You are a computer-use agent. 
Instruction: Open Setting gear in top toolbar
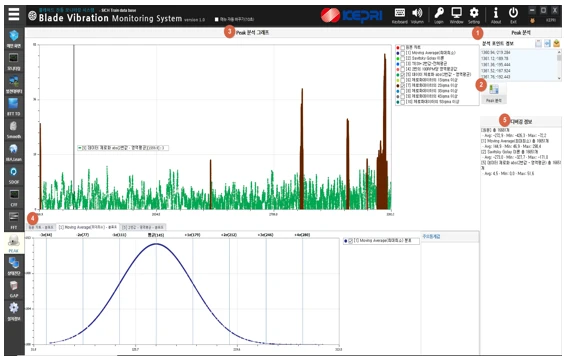tap(474, 16)
